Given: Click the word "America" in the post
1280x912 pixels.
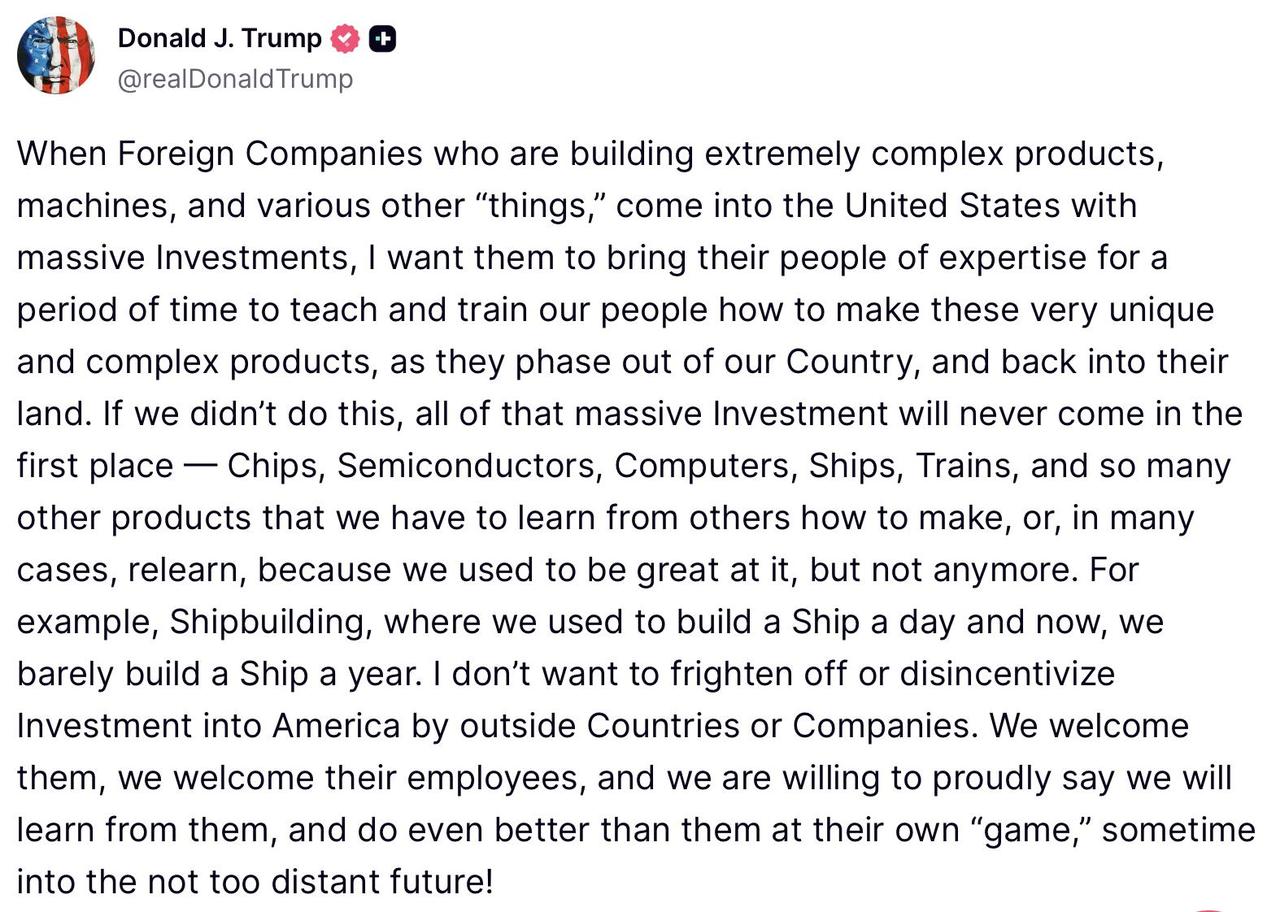Looking at the screenshot, I should click(336, 726).
